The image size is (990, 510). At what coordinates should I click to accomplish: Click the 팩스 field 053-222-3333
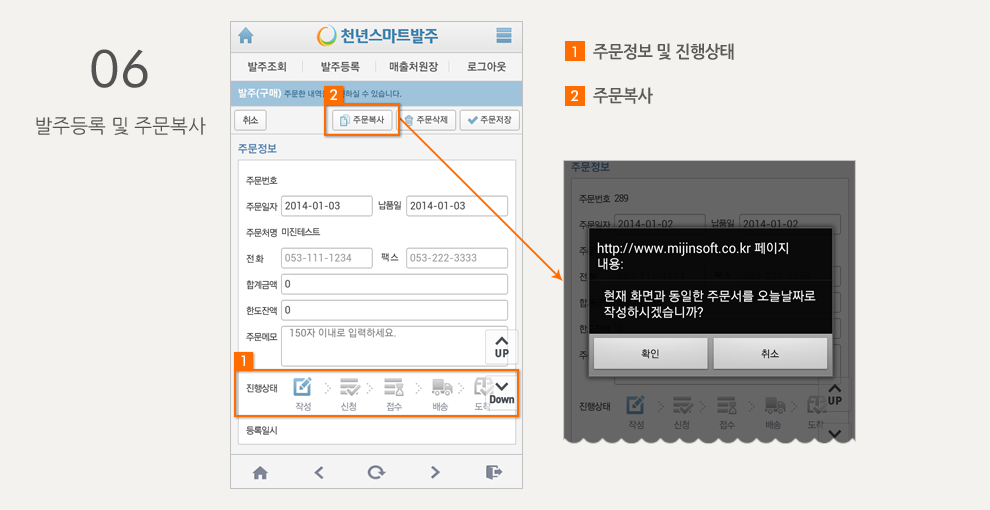(x=456, y=258)
